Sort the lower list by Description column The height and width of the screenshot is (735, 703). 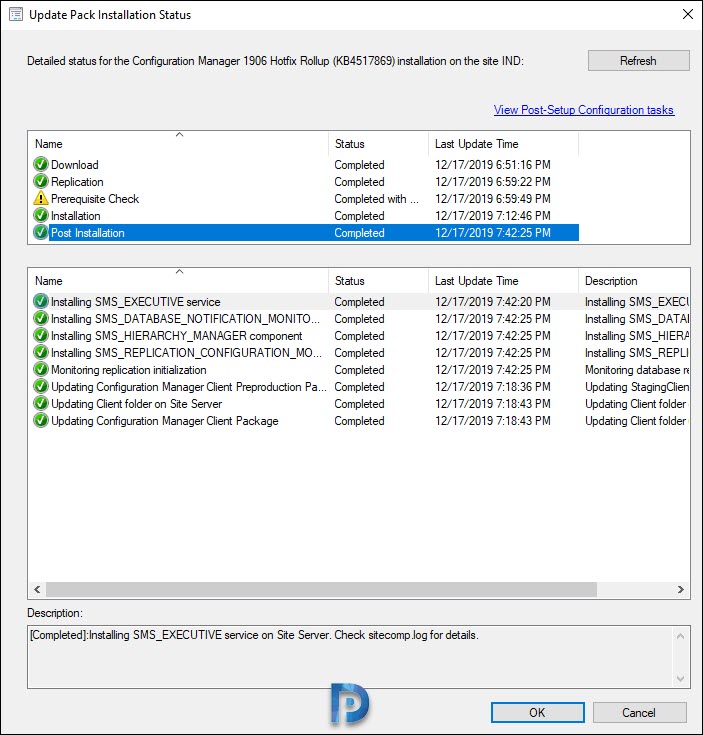coord(634,280)
